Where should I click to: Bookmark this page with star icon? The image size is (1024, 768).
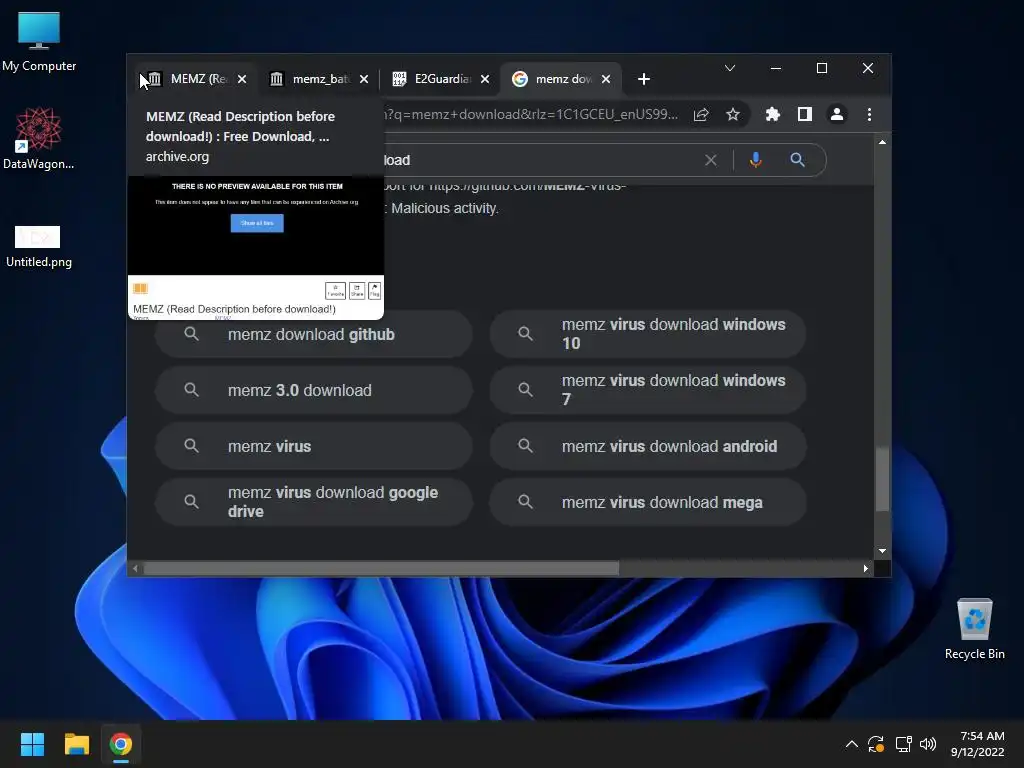tap(733, 115)
